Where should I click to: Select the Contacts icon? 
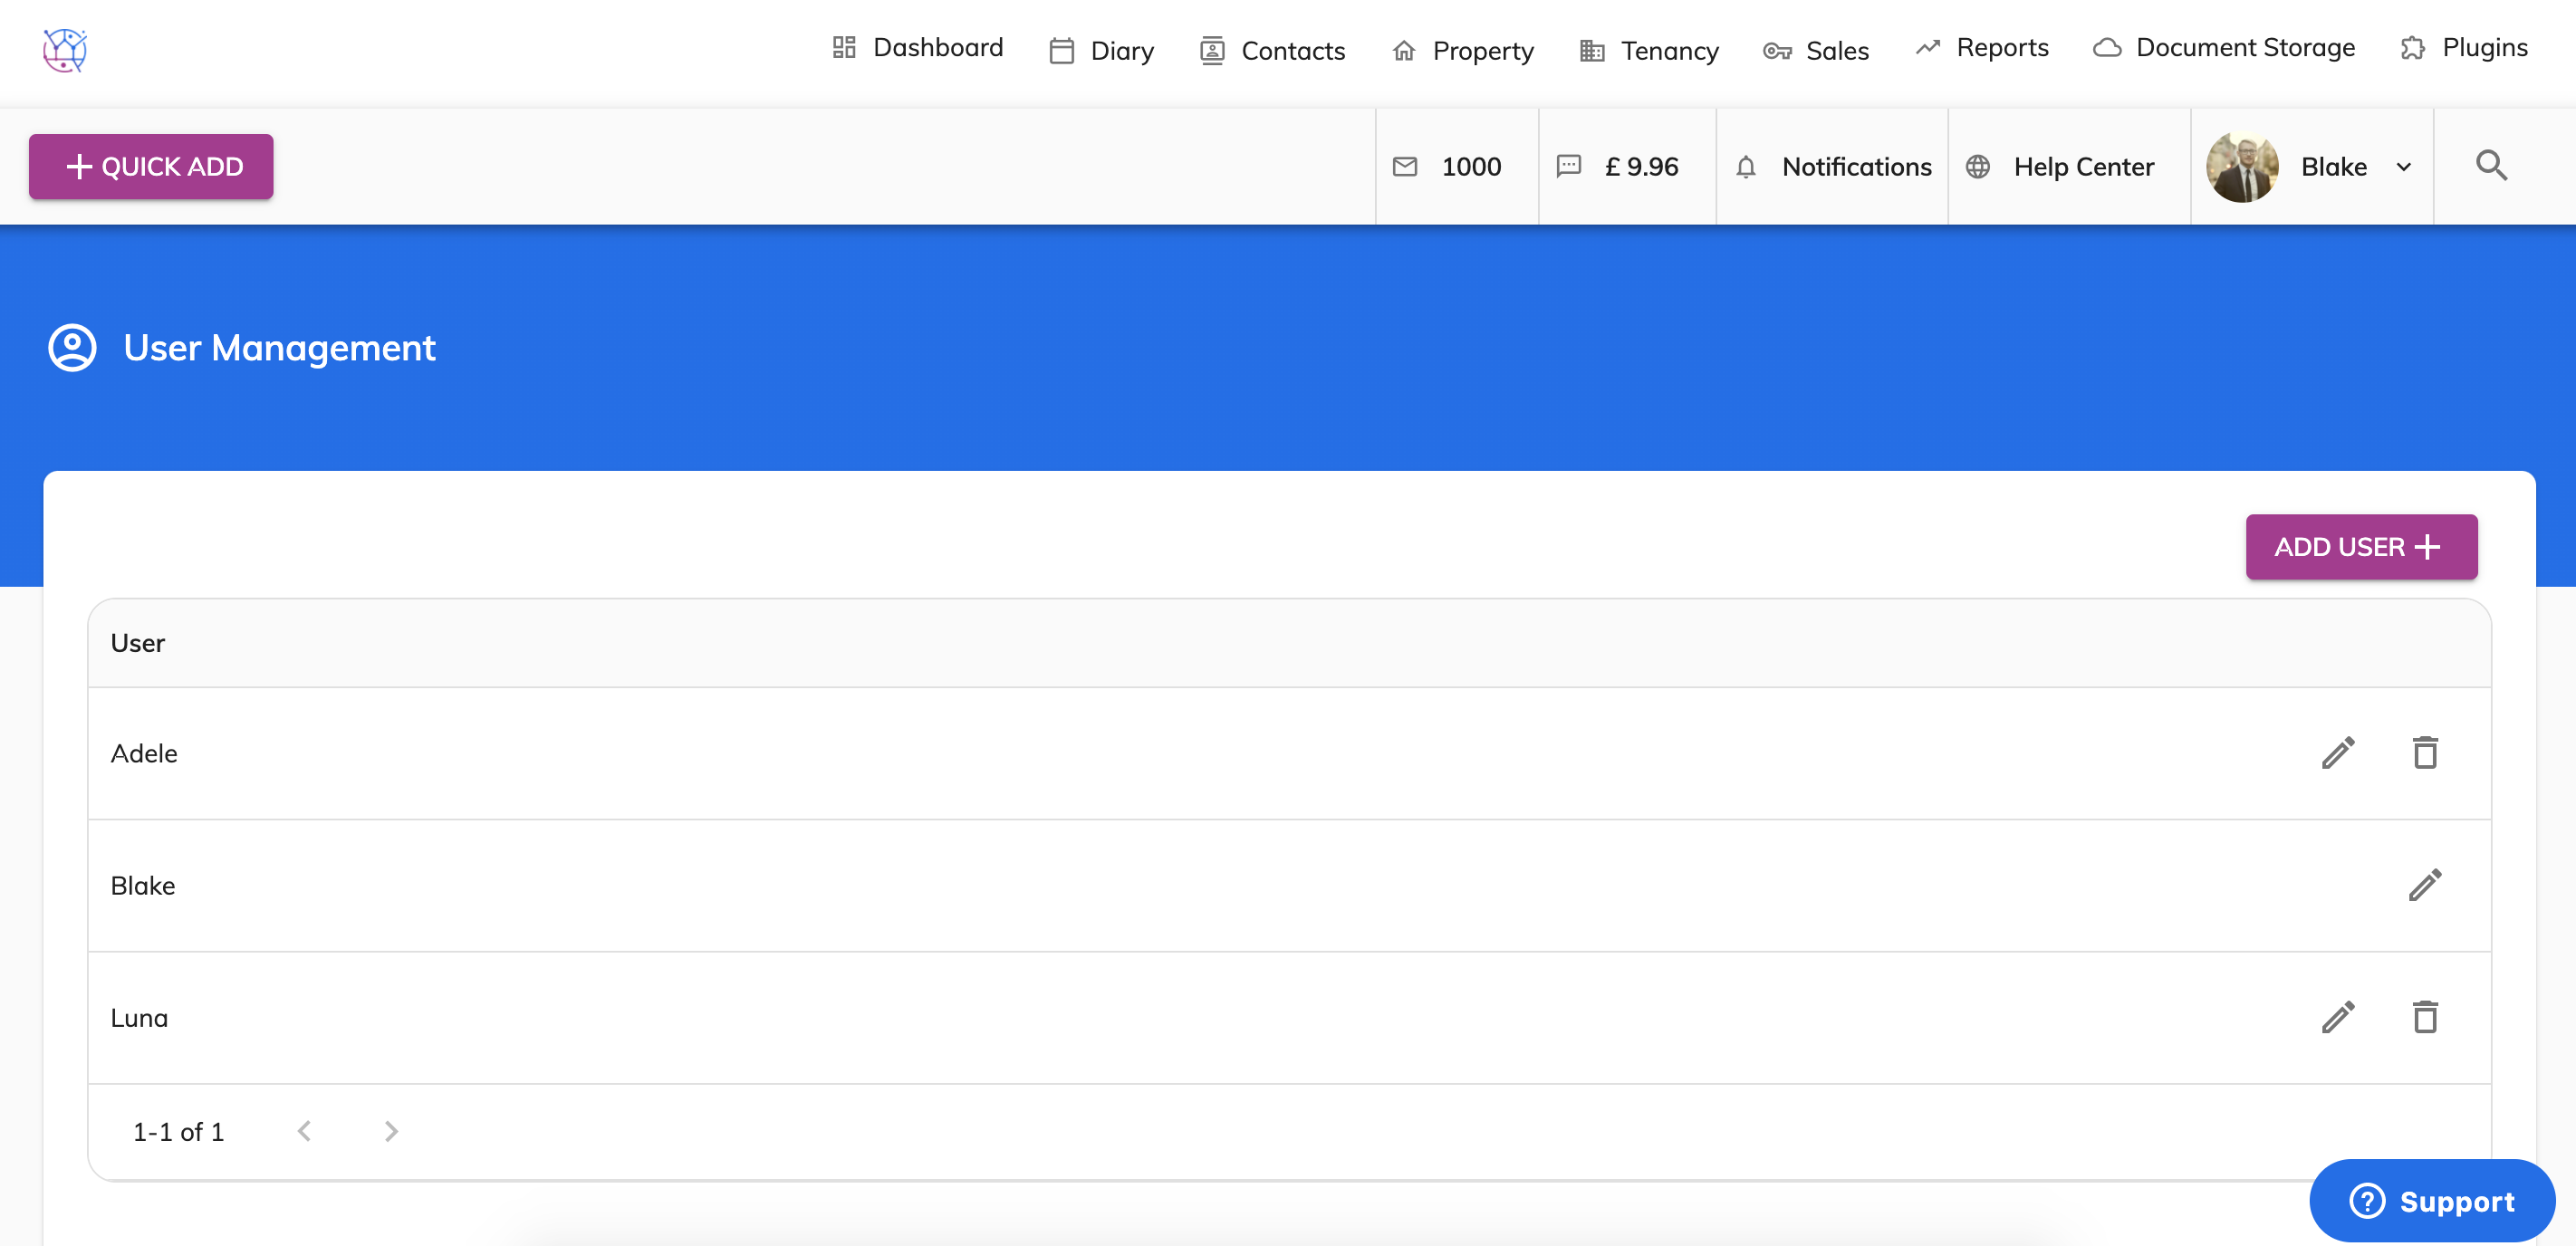click(x=1212, y=49)
